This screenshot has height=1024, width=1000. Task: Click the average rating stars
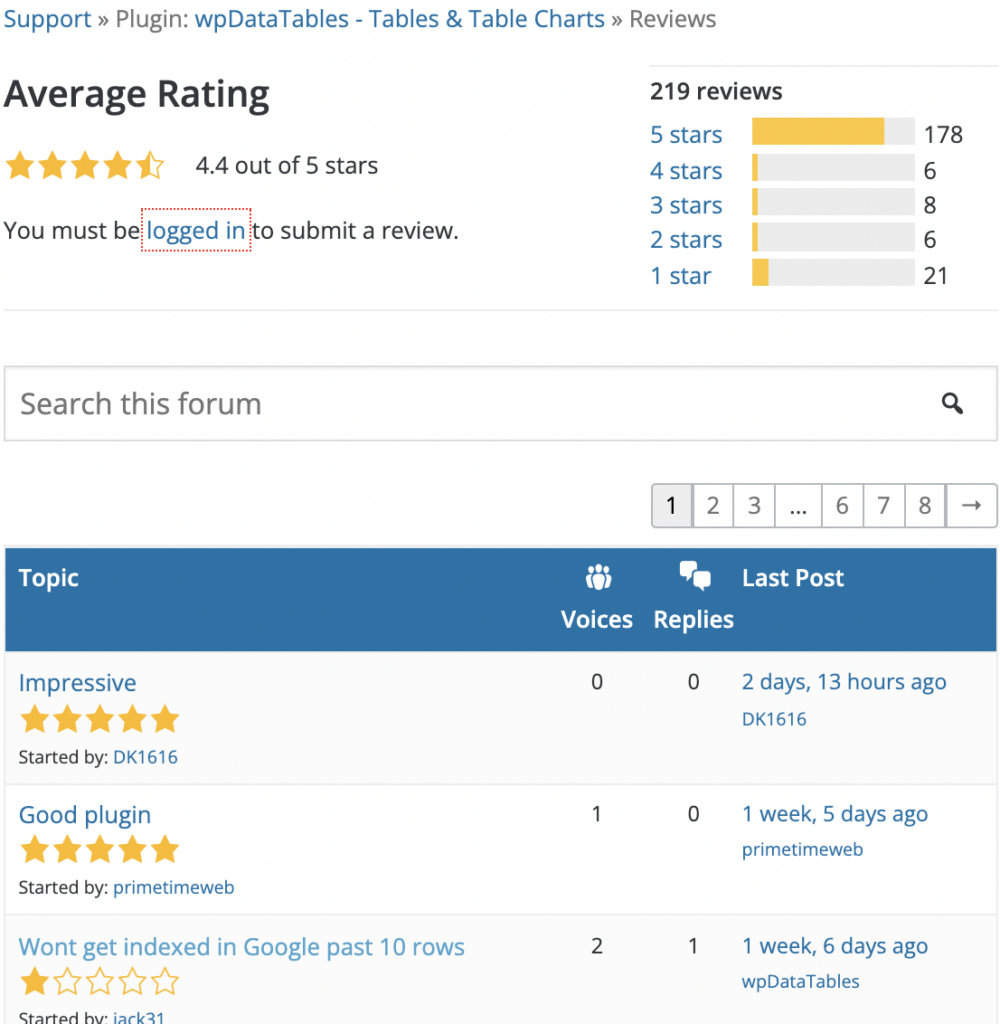tap(85, 165)
